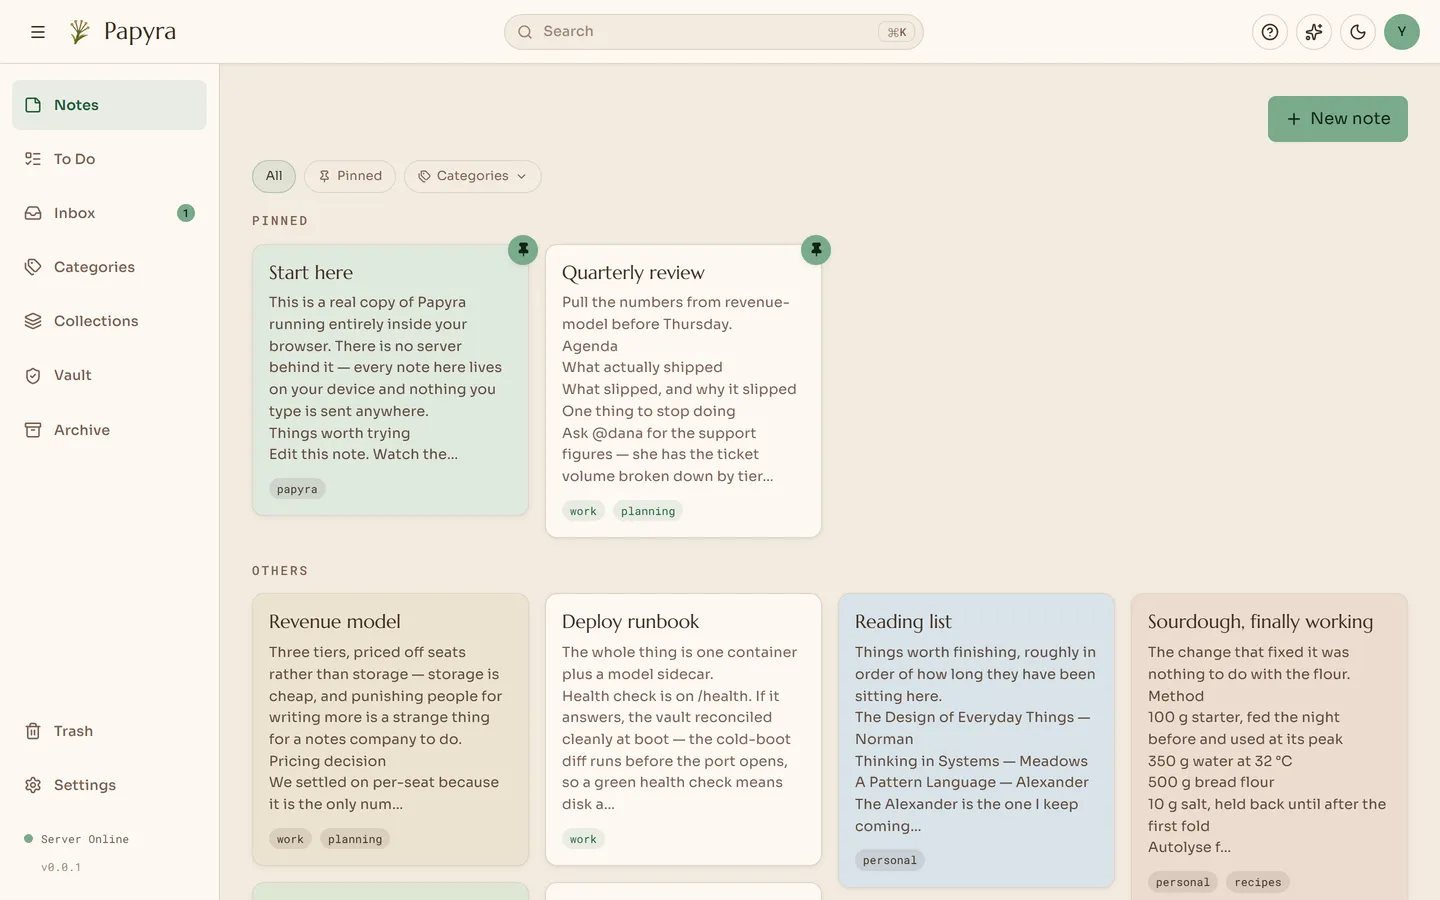This screenshot has width=1440, height=900.
Task: Click the Settings gear icon
Action: tap(33, 785)
